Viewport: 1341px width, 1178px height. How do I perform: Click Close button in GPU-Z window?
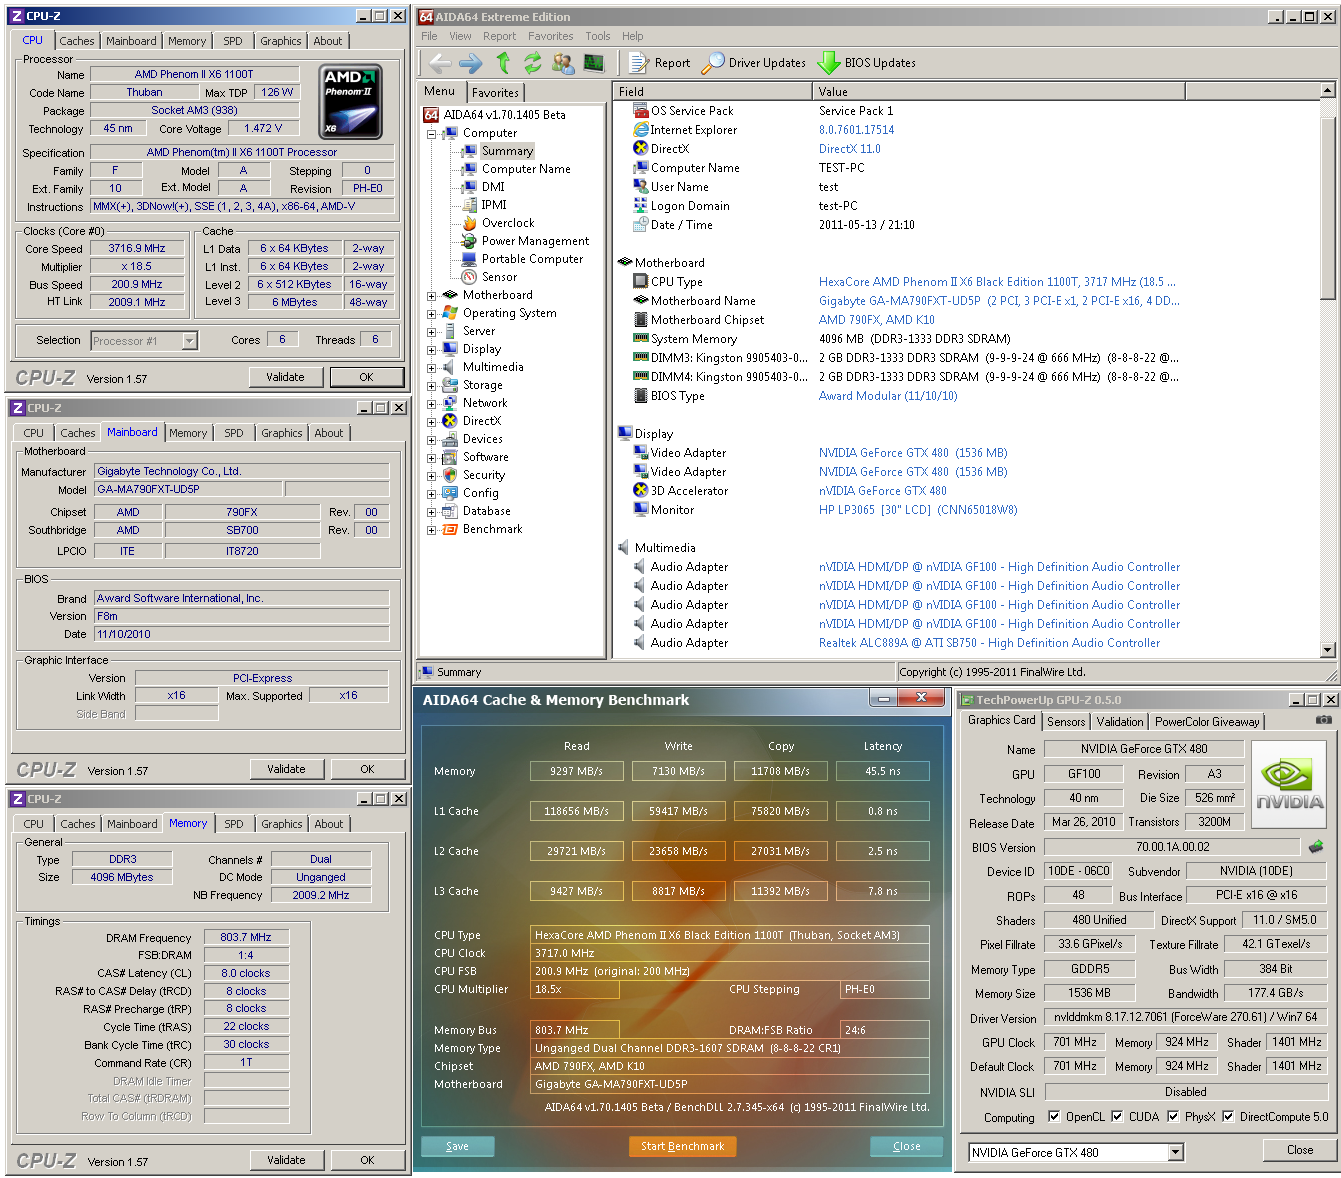click(x=1300, y=1150)
